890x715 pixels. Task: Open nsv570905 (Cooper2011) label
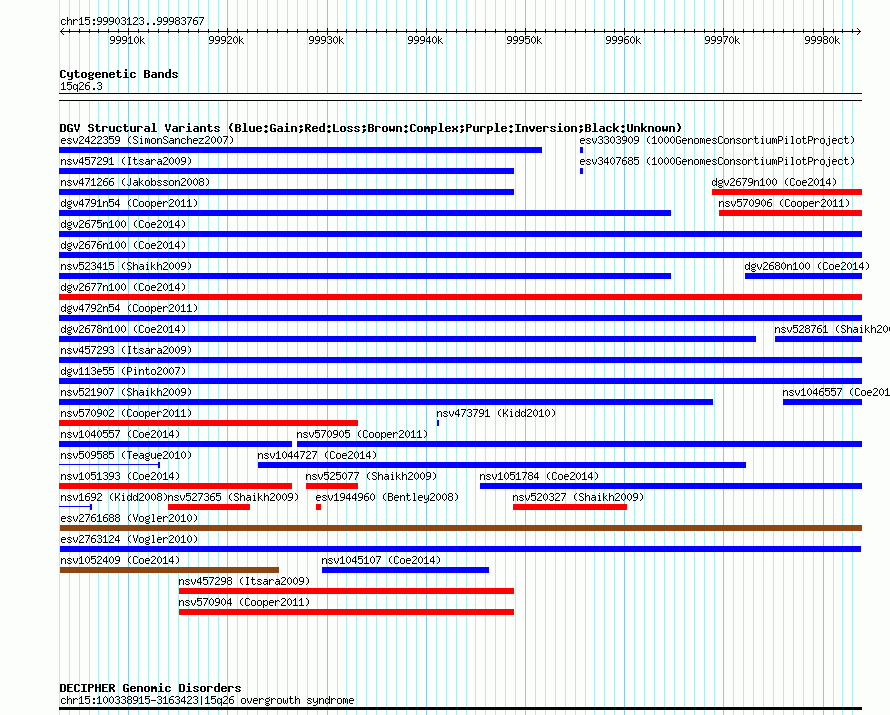(x=362, y=434)
